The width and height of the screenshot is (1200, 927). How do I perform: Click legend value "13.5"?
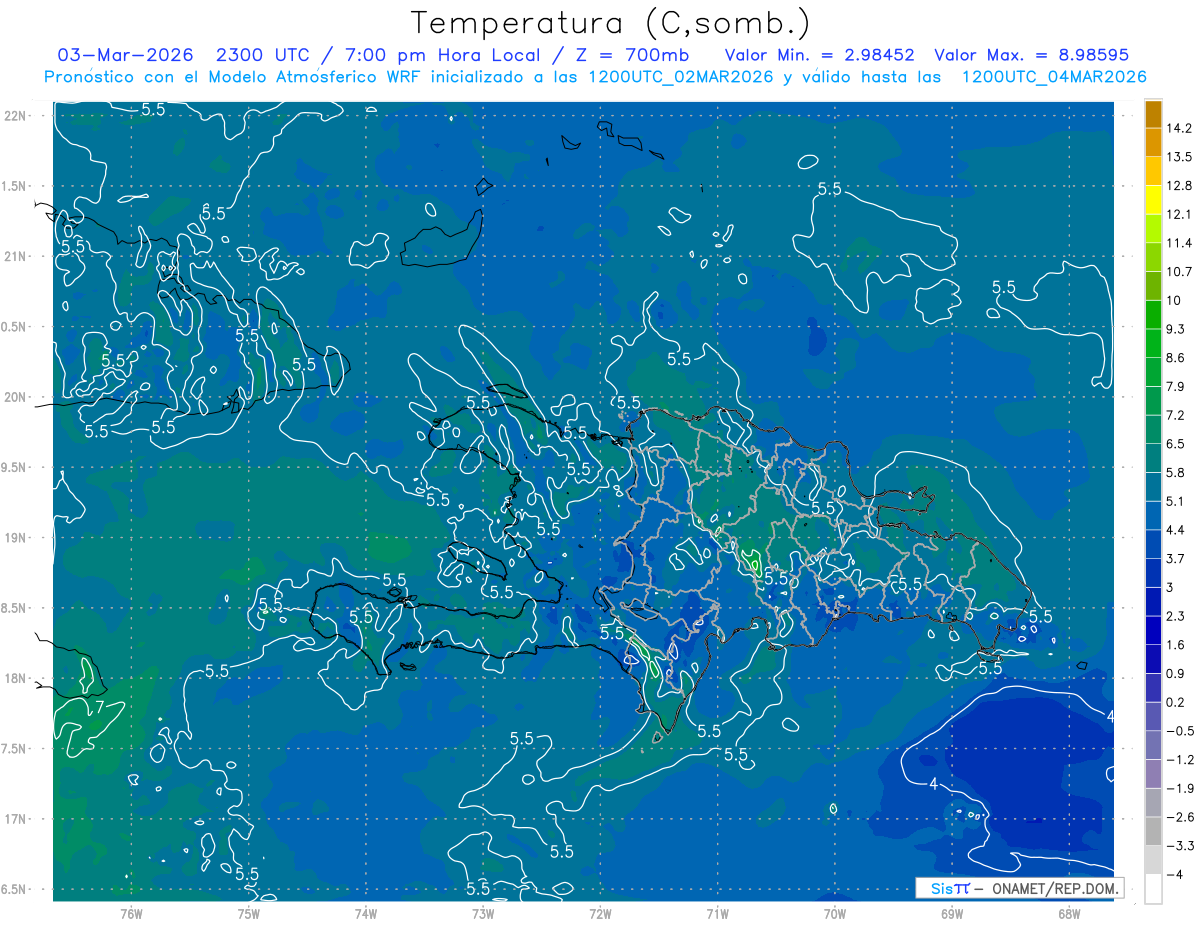[x=1181, y=157]
